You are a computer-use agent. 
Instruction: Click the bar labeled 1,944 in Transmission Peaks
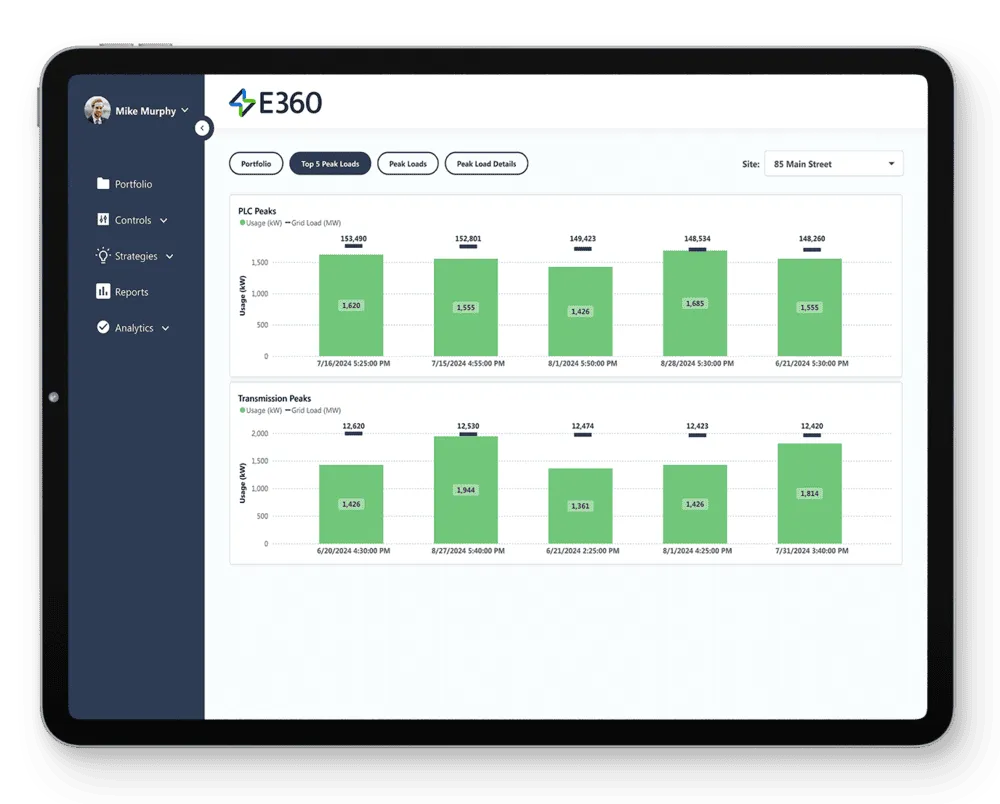coord(465,490)
